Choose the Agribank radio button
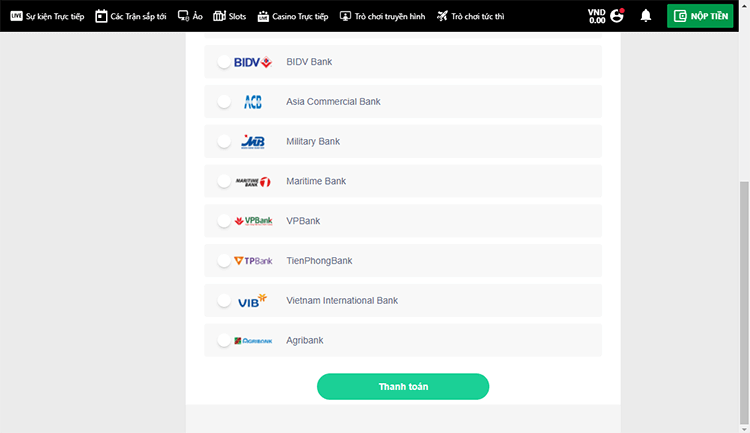The image size is (750, 433). pyautogui.click(x=224, y=340)
